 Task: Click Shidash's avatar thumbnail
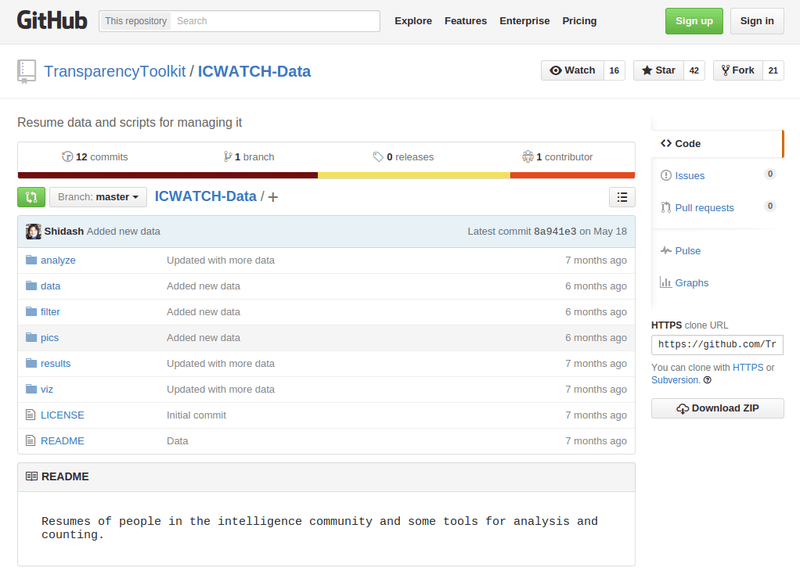coord(33,231)
